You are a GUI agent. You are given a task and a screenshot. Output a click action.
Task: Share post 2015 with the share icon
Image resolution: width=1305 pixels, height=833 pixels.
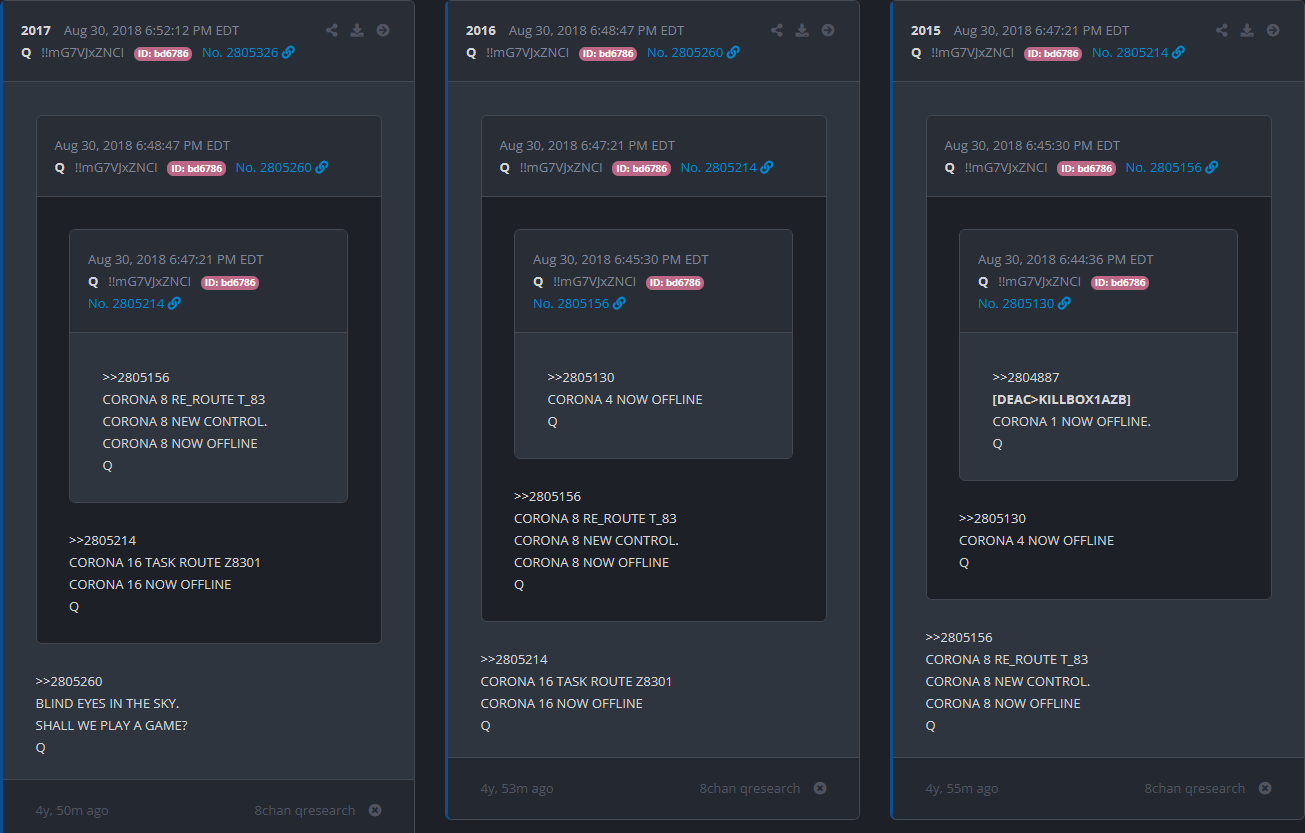tap(1222, 30)
